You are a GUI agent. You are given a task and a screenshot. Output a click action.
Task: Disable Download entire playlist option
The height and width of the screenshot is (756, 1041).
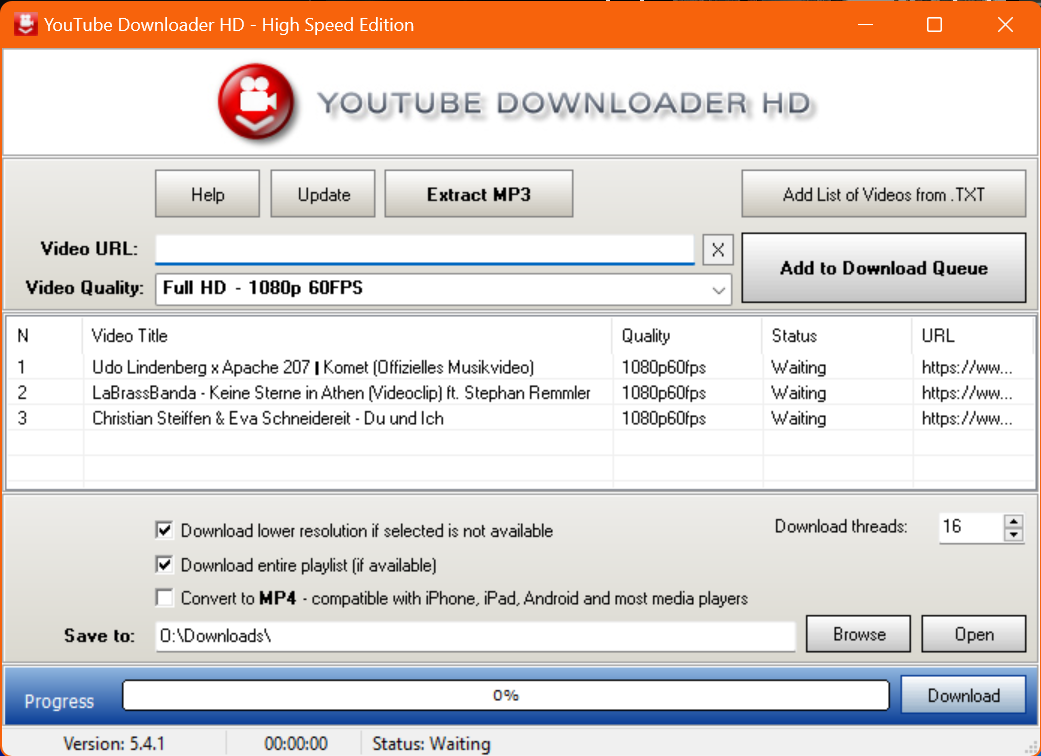pyautogui.click(x=164, y=564)
